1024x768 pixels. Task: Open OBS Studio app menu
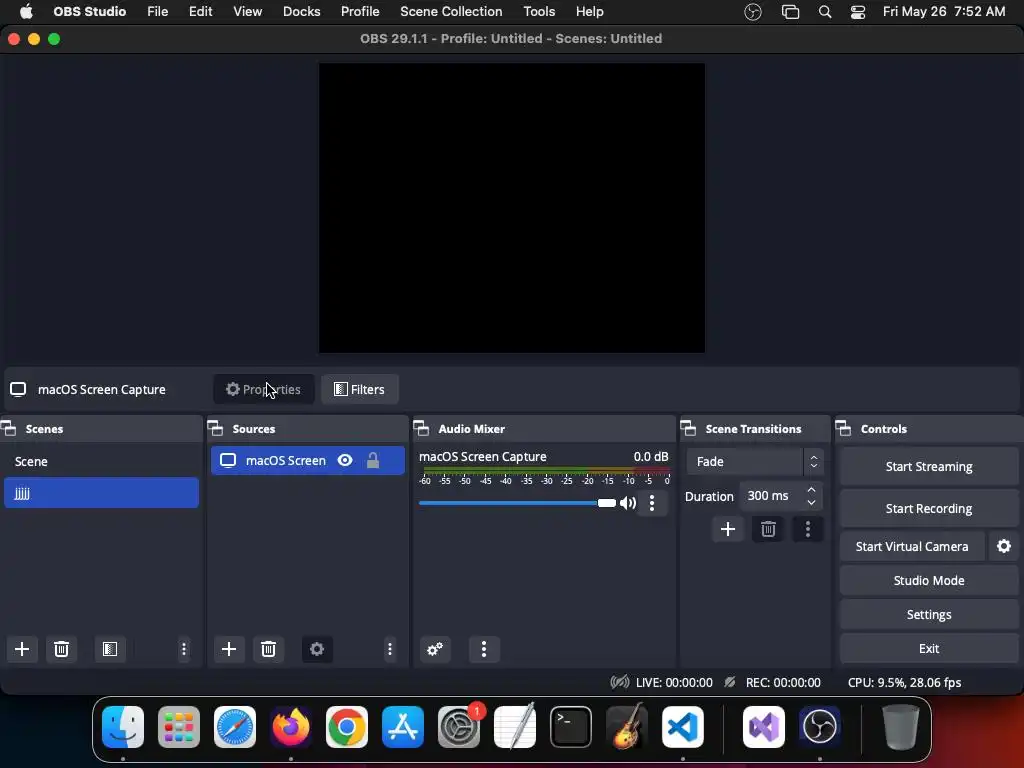[89, 12]
